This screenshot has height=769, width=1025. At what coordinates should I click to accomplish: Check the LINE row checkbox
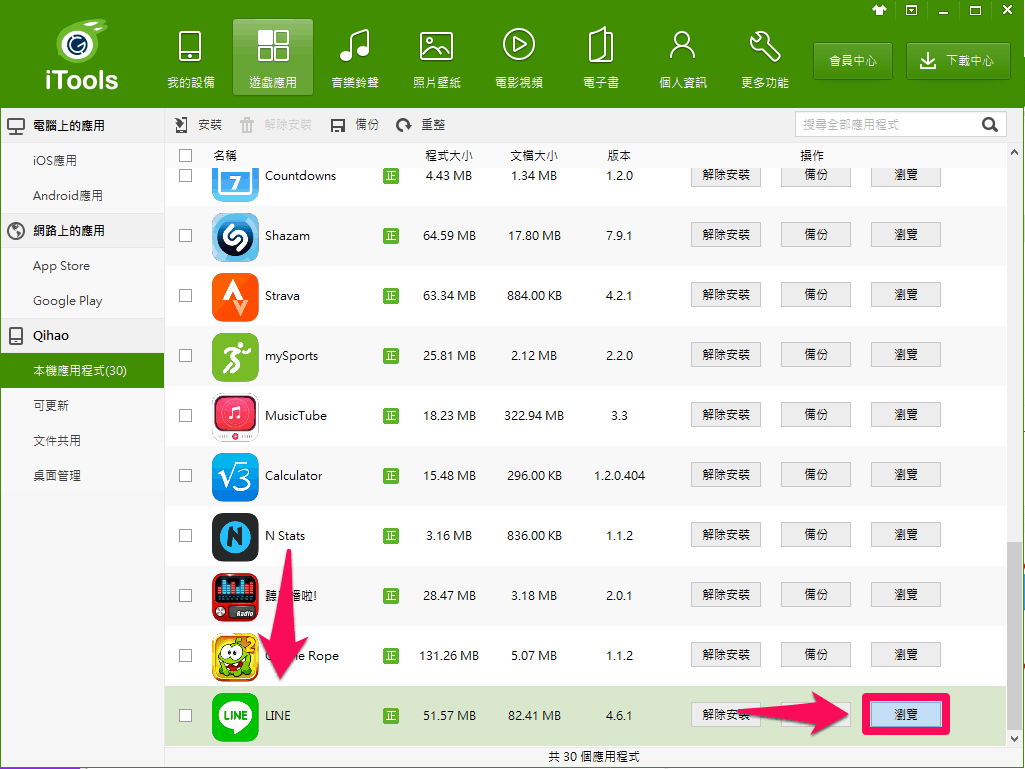186,715
